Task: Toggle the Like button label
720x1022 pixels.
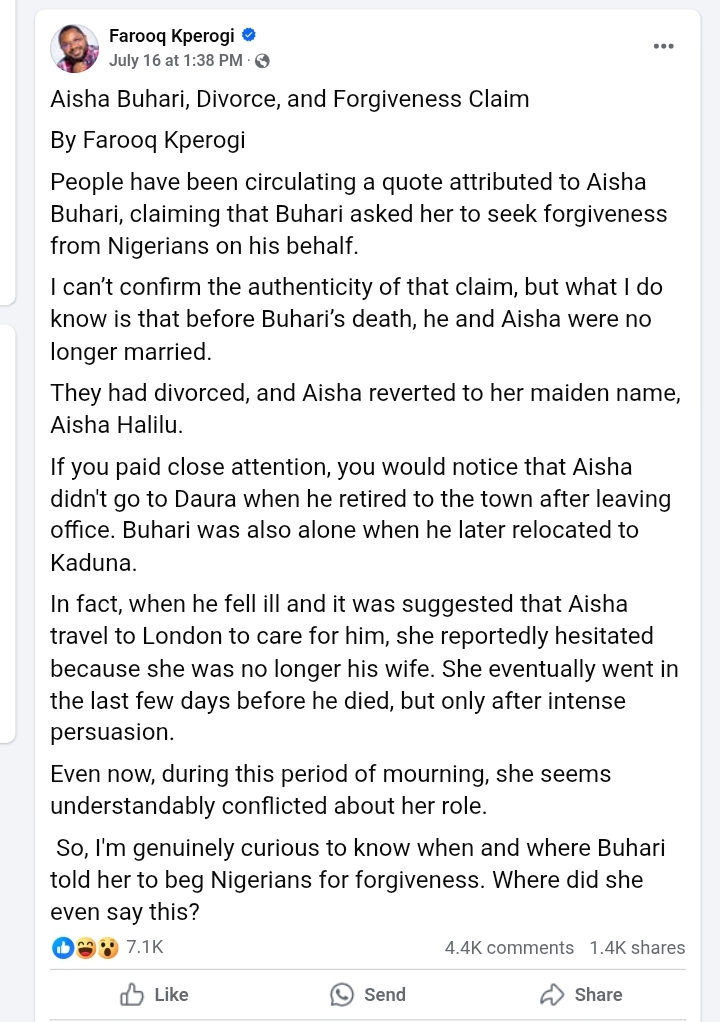Action: [171, 995]
